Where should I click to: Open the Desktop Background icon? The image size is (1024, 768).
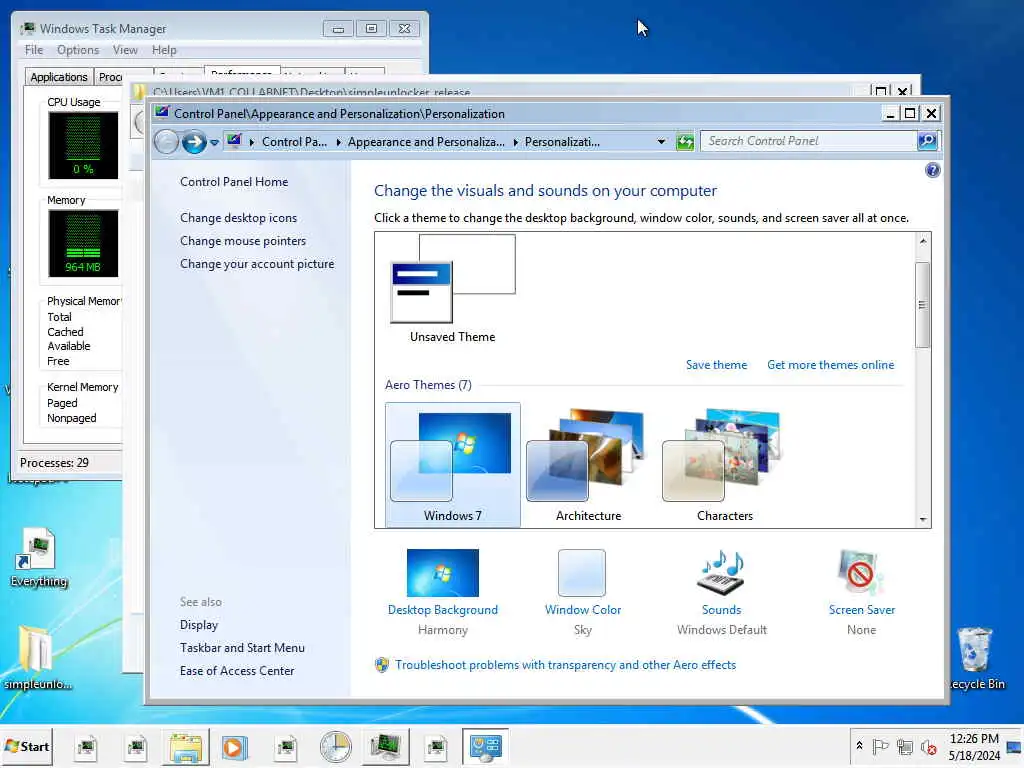tap(443, 573)
